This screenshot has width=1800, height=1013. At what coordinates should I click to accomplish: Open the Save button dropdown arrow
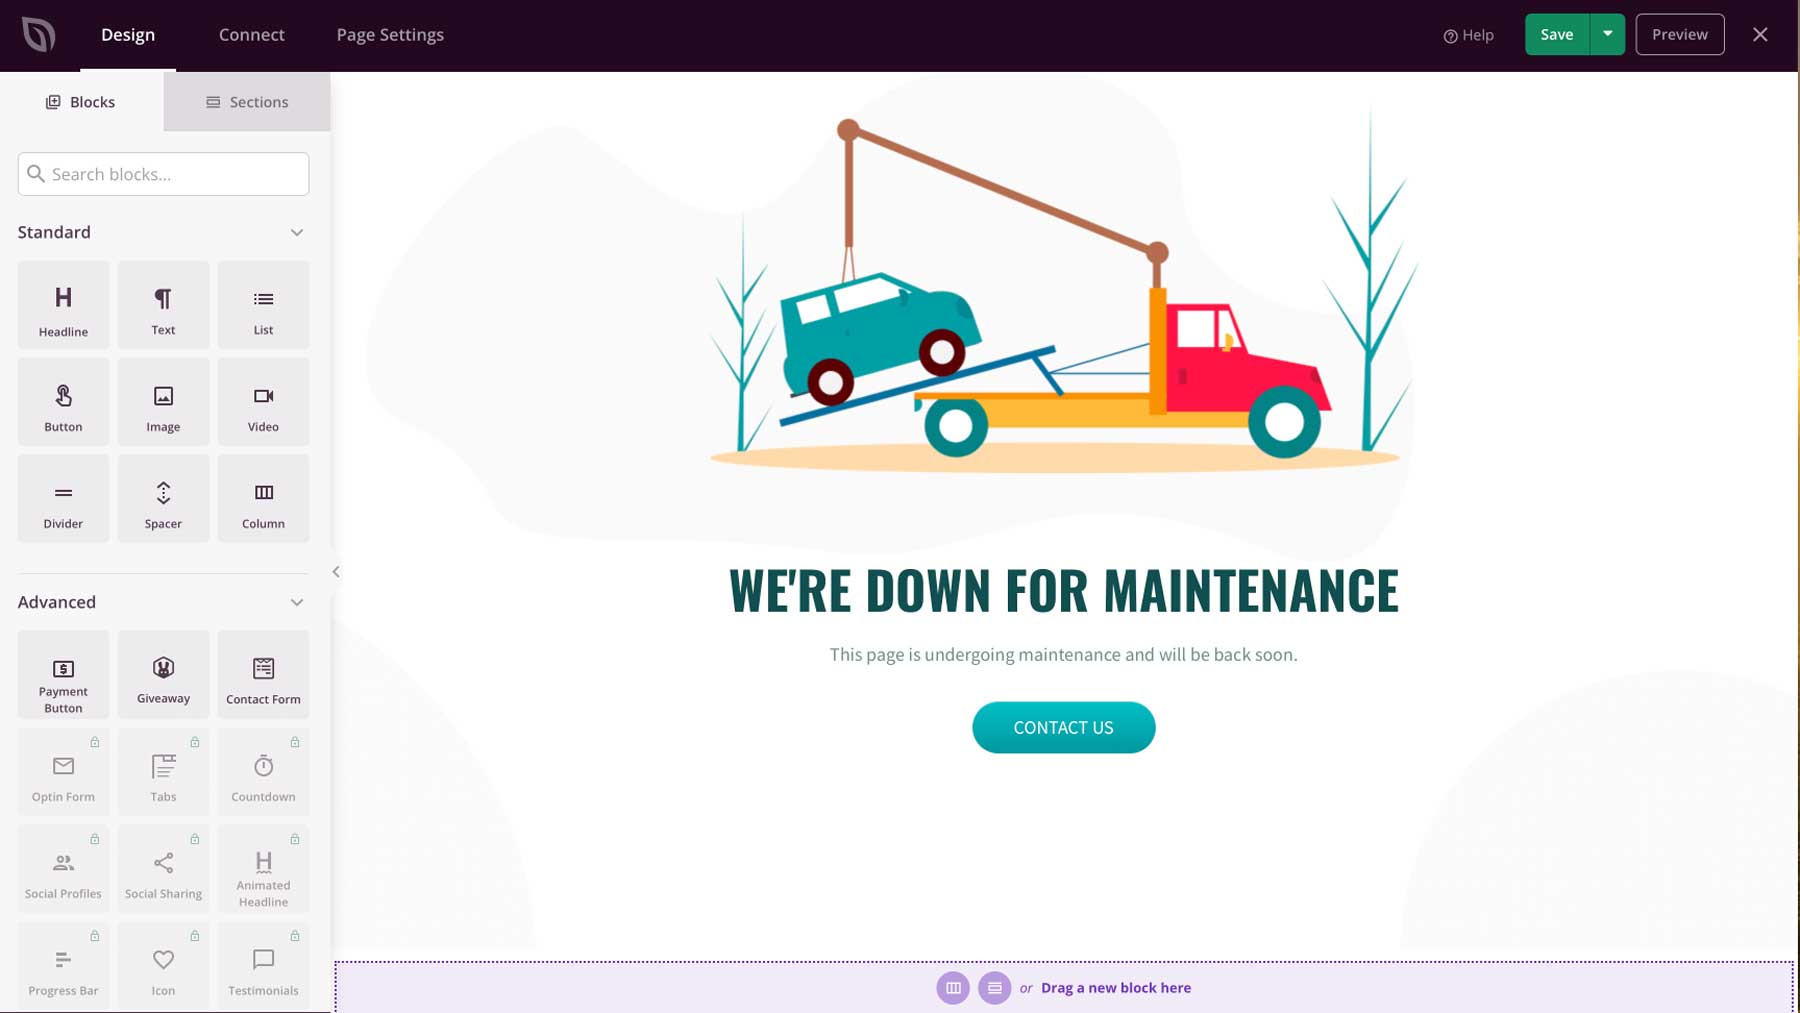[1608, 33]
